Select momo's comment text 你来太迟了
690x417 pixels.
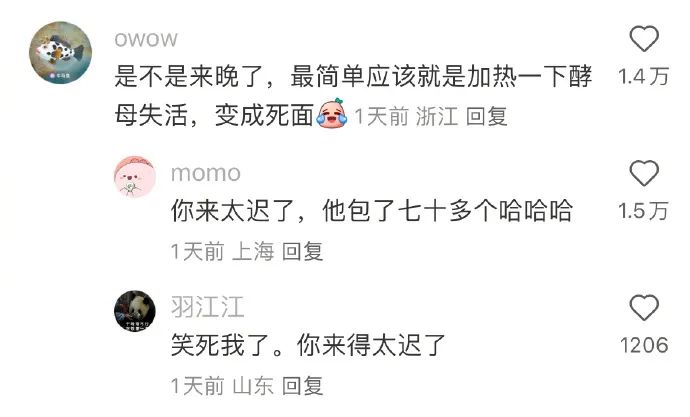click(372, 211)
